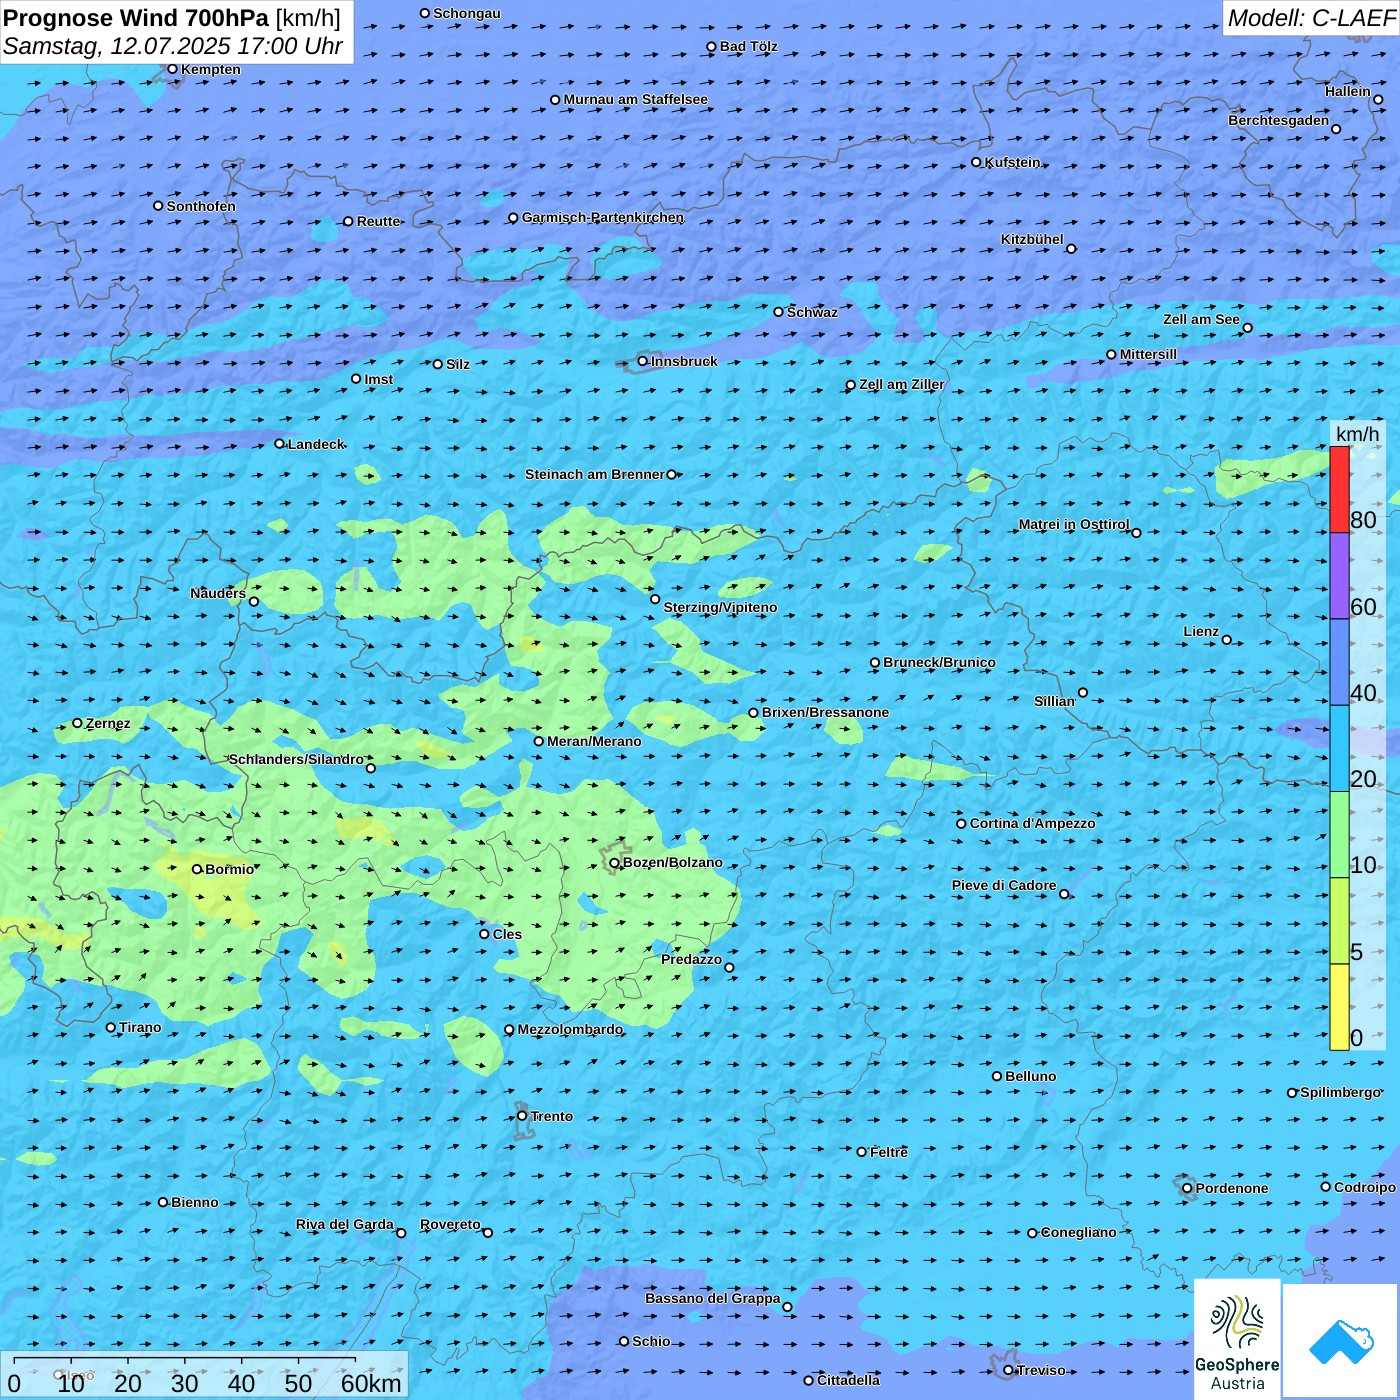1400x1400 pixels.
Task: Click the Hallein city marker
Action: pos(1378,99)
